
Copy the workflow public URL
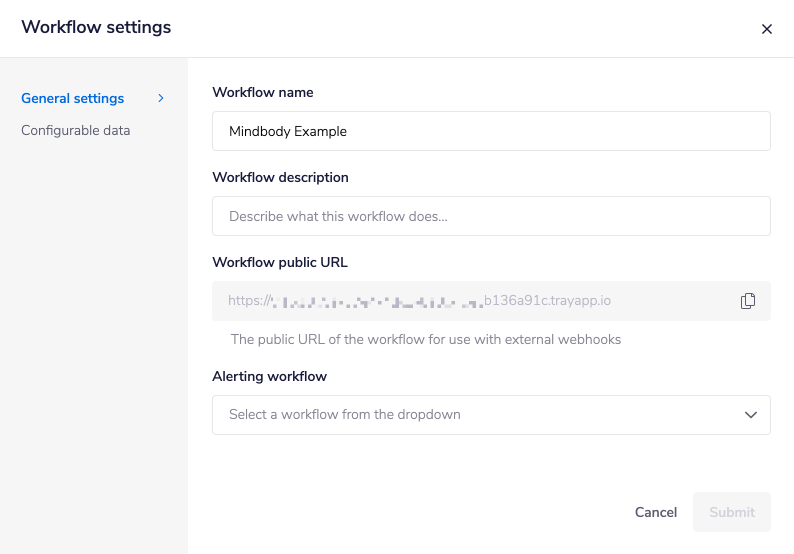pos(747,301)
